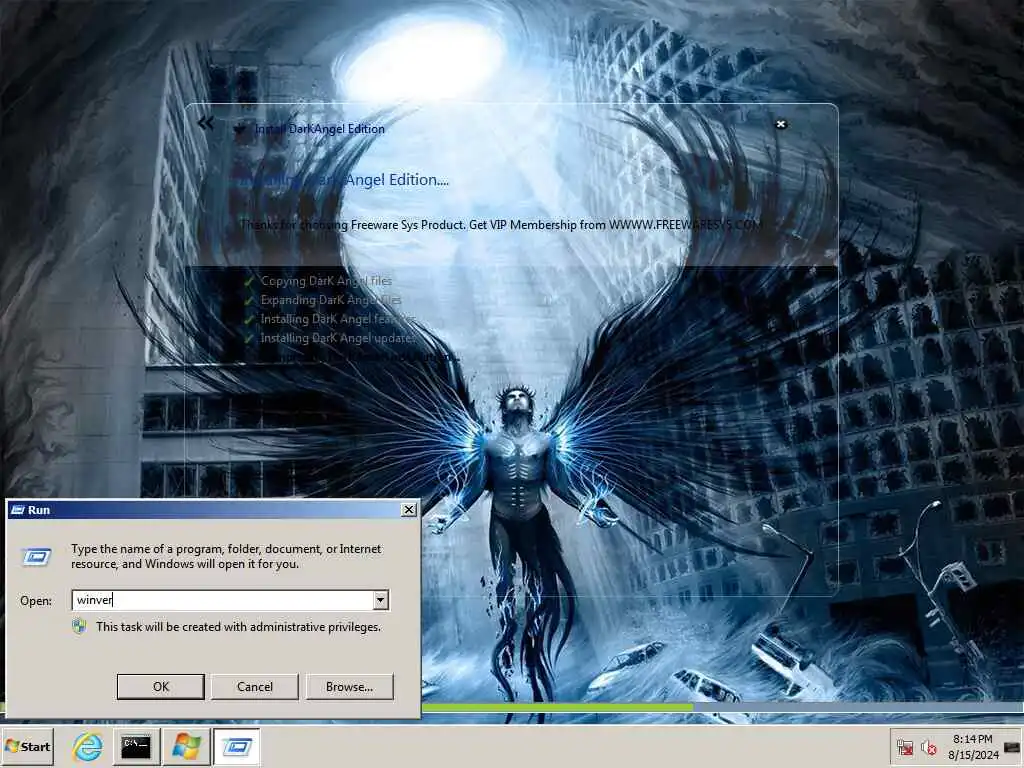
Task: Click Installing DarK Angel features step
Action: (338, 319)
